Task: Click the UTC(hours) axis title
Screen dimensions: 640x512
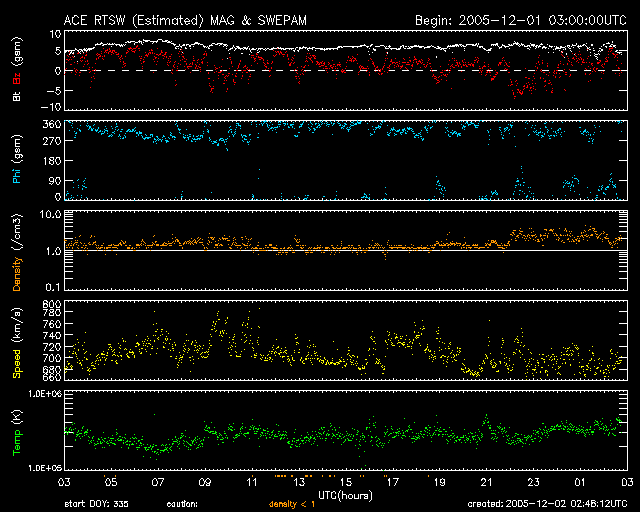Action: 346,494
